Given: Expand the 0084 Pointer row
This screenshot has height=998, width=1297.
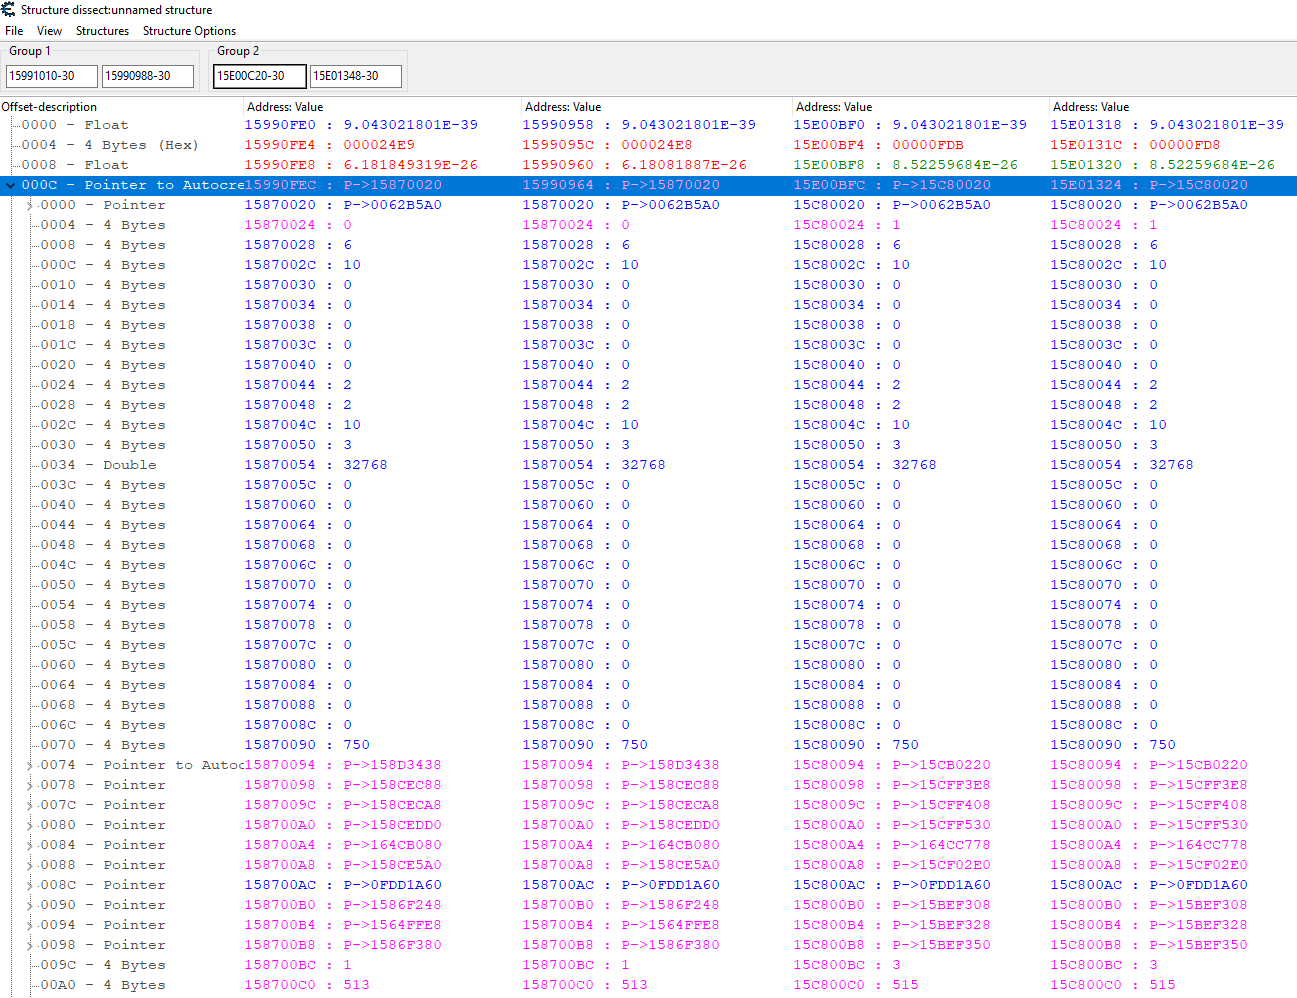Looking at the screenshot, I should pyautogui.click(x=29, y=845).
